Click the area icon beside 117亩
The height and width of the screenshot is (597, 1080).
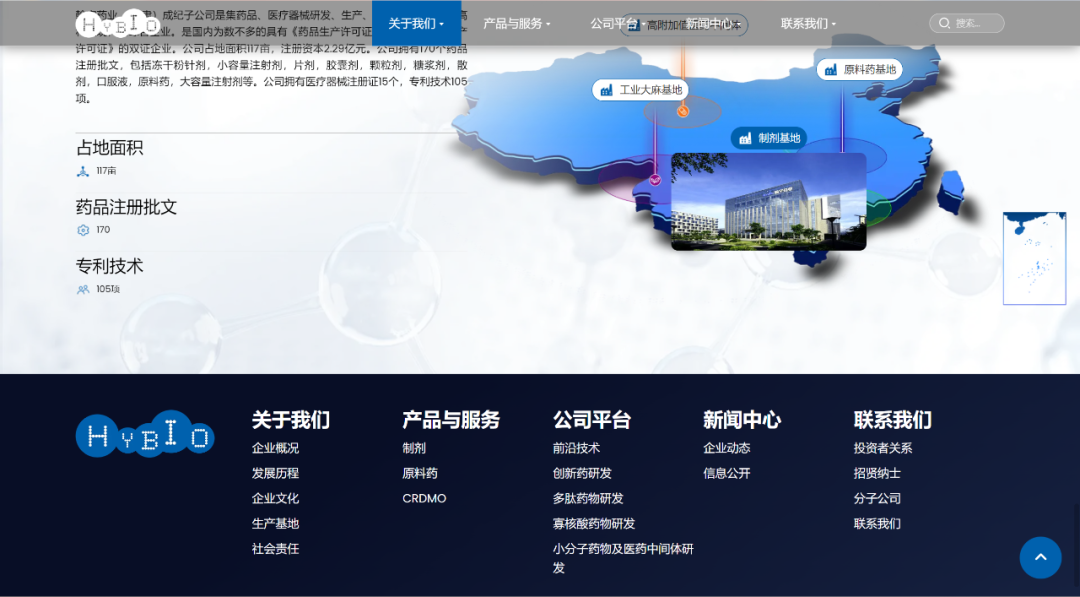tap(83, 171)
